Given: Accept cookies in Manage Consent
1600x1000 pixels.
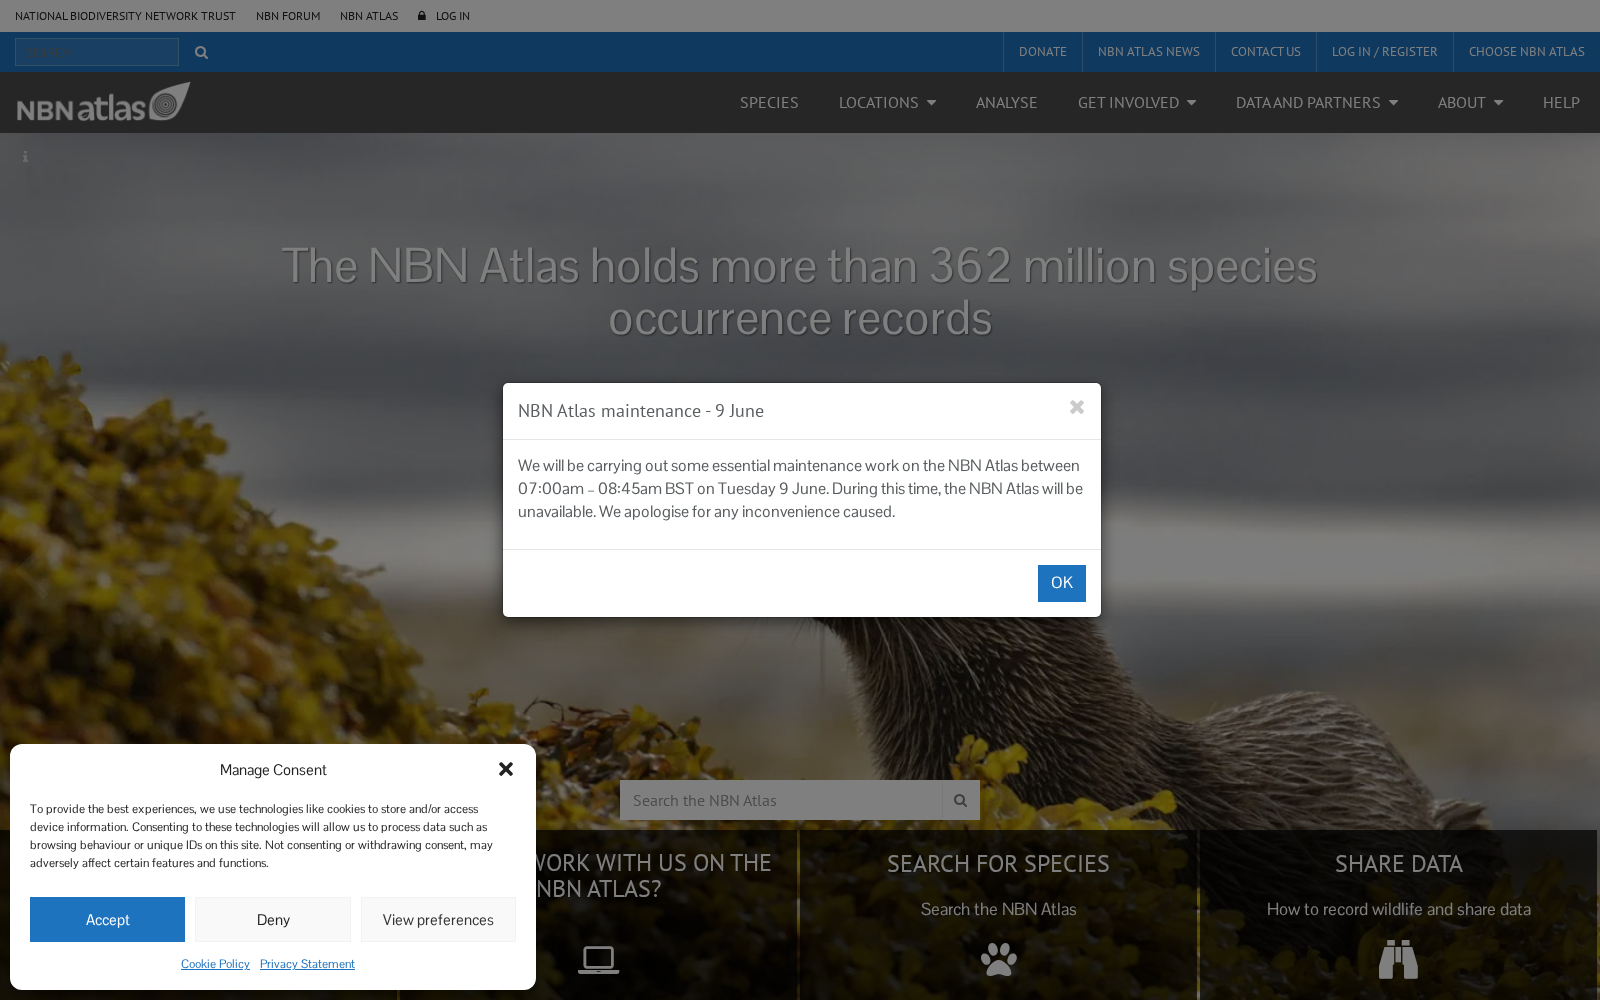Looking at the screenshot, I should 107,919.
